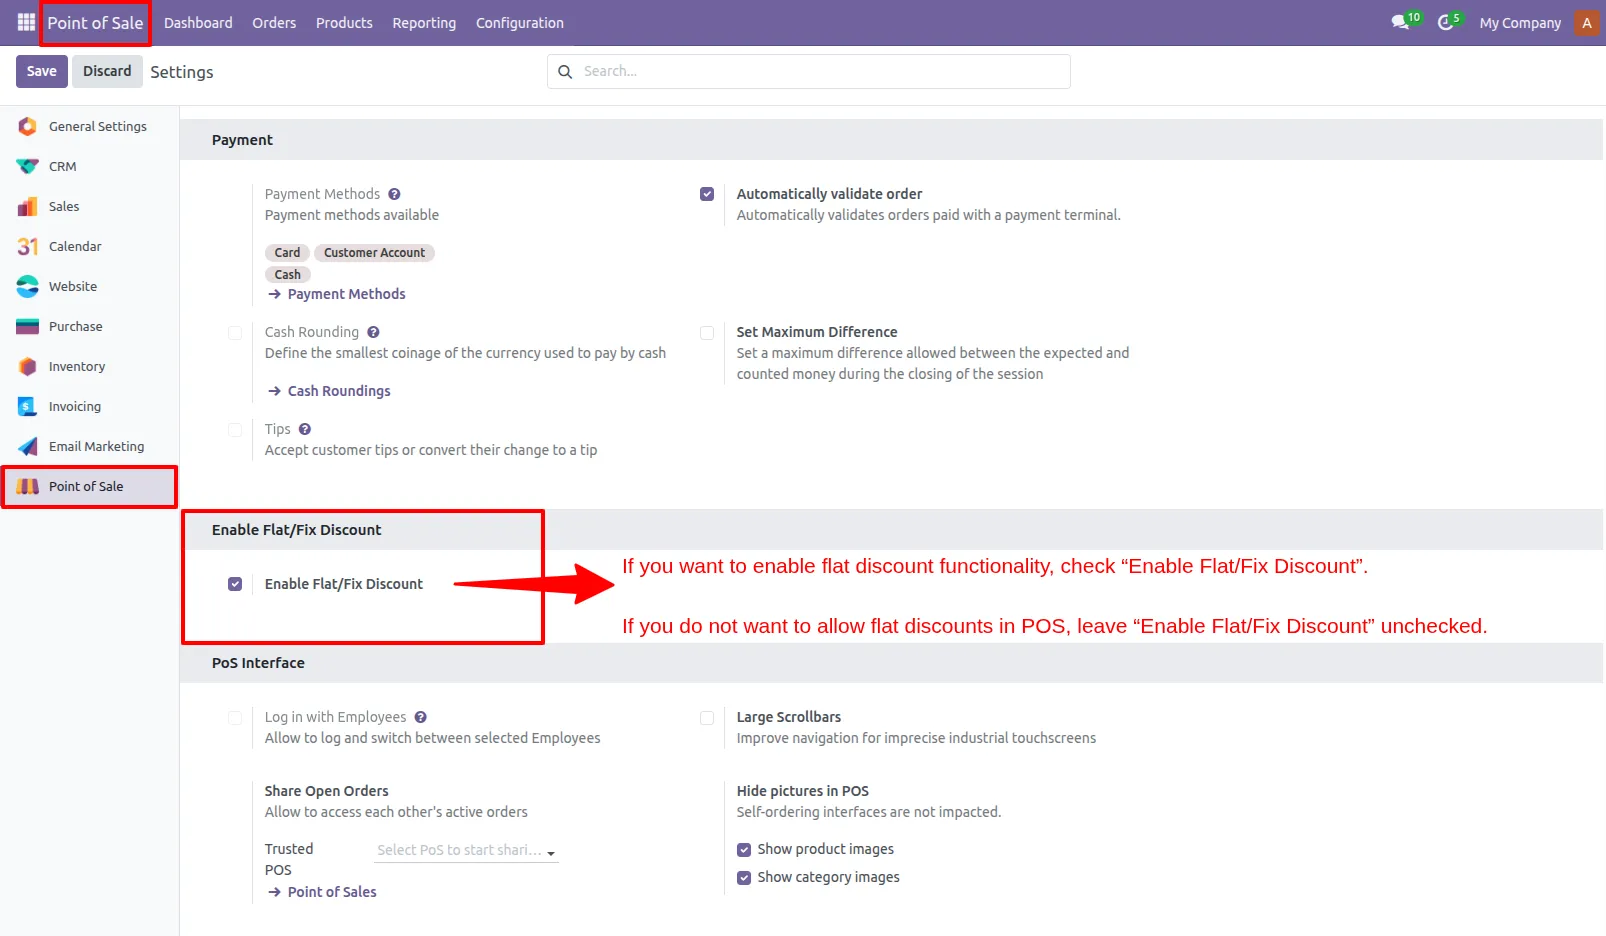Open the activities clock icon
The width and height of the screenshot is (1606, 936).
[x=1445, y=22]
